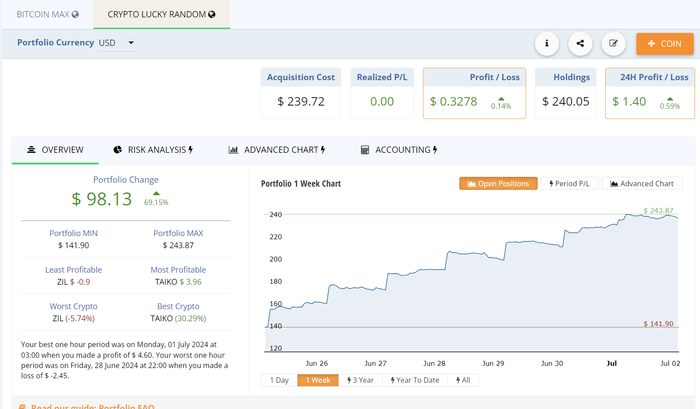Click the Overview tab icon
Screen dimensions: 700x409
(31, 150)
